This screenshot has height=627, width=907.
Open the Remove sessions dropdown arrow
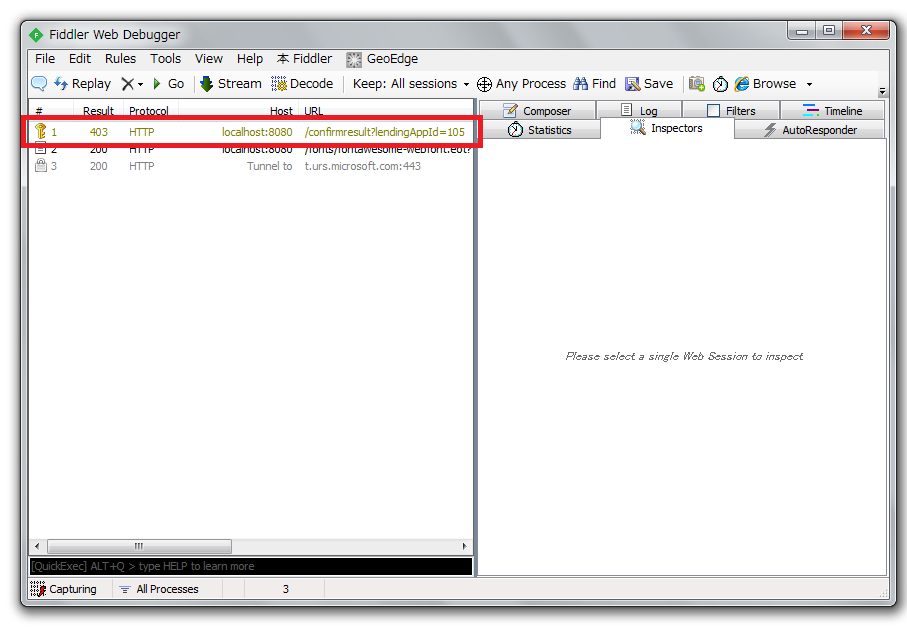point(140,84)
